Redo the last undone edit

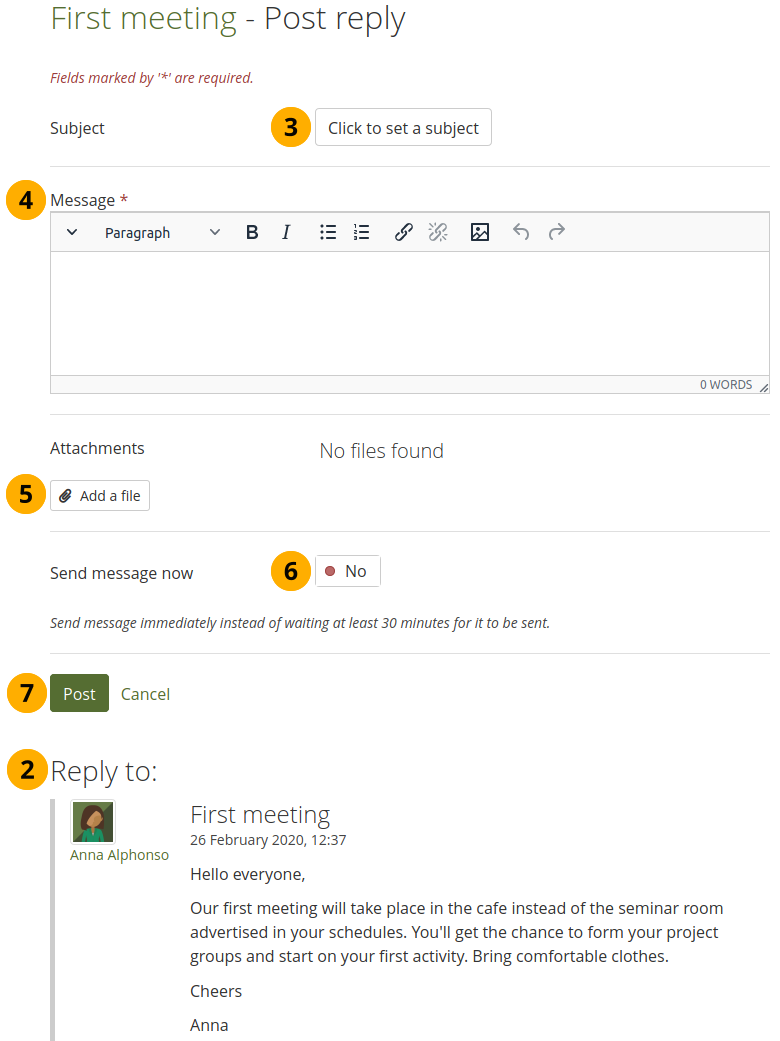[557, 232]
